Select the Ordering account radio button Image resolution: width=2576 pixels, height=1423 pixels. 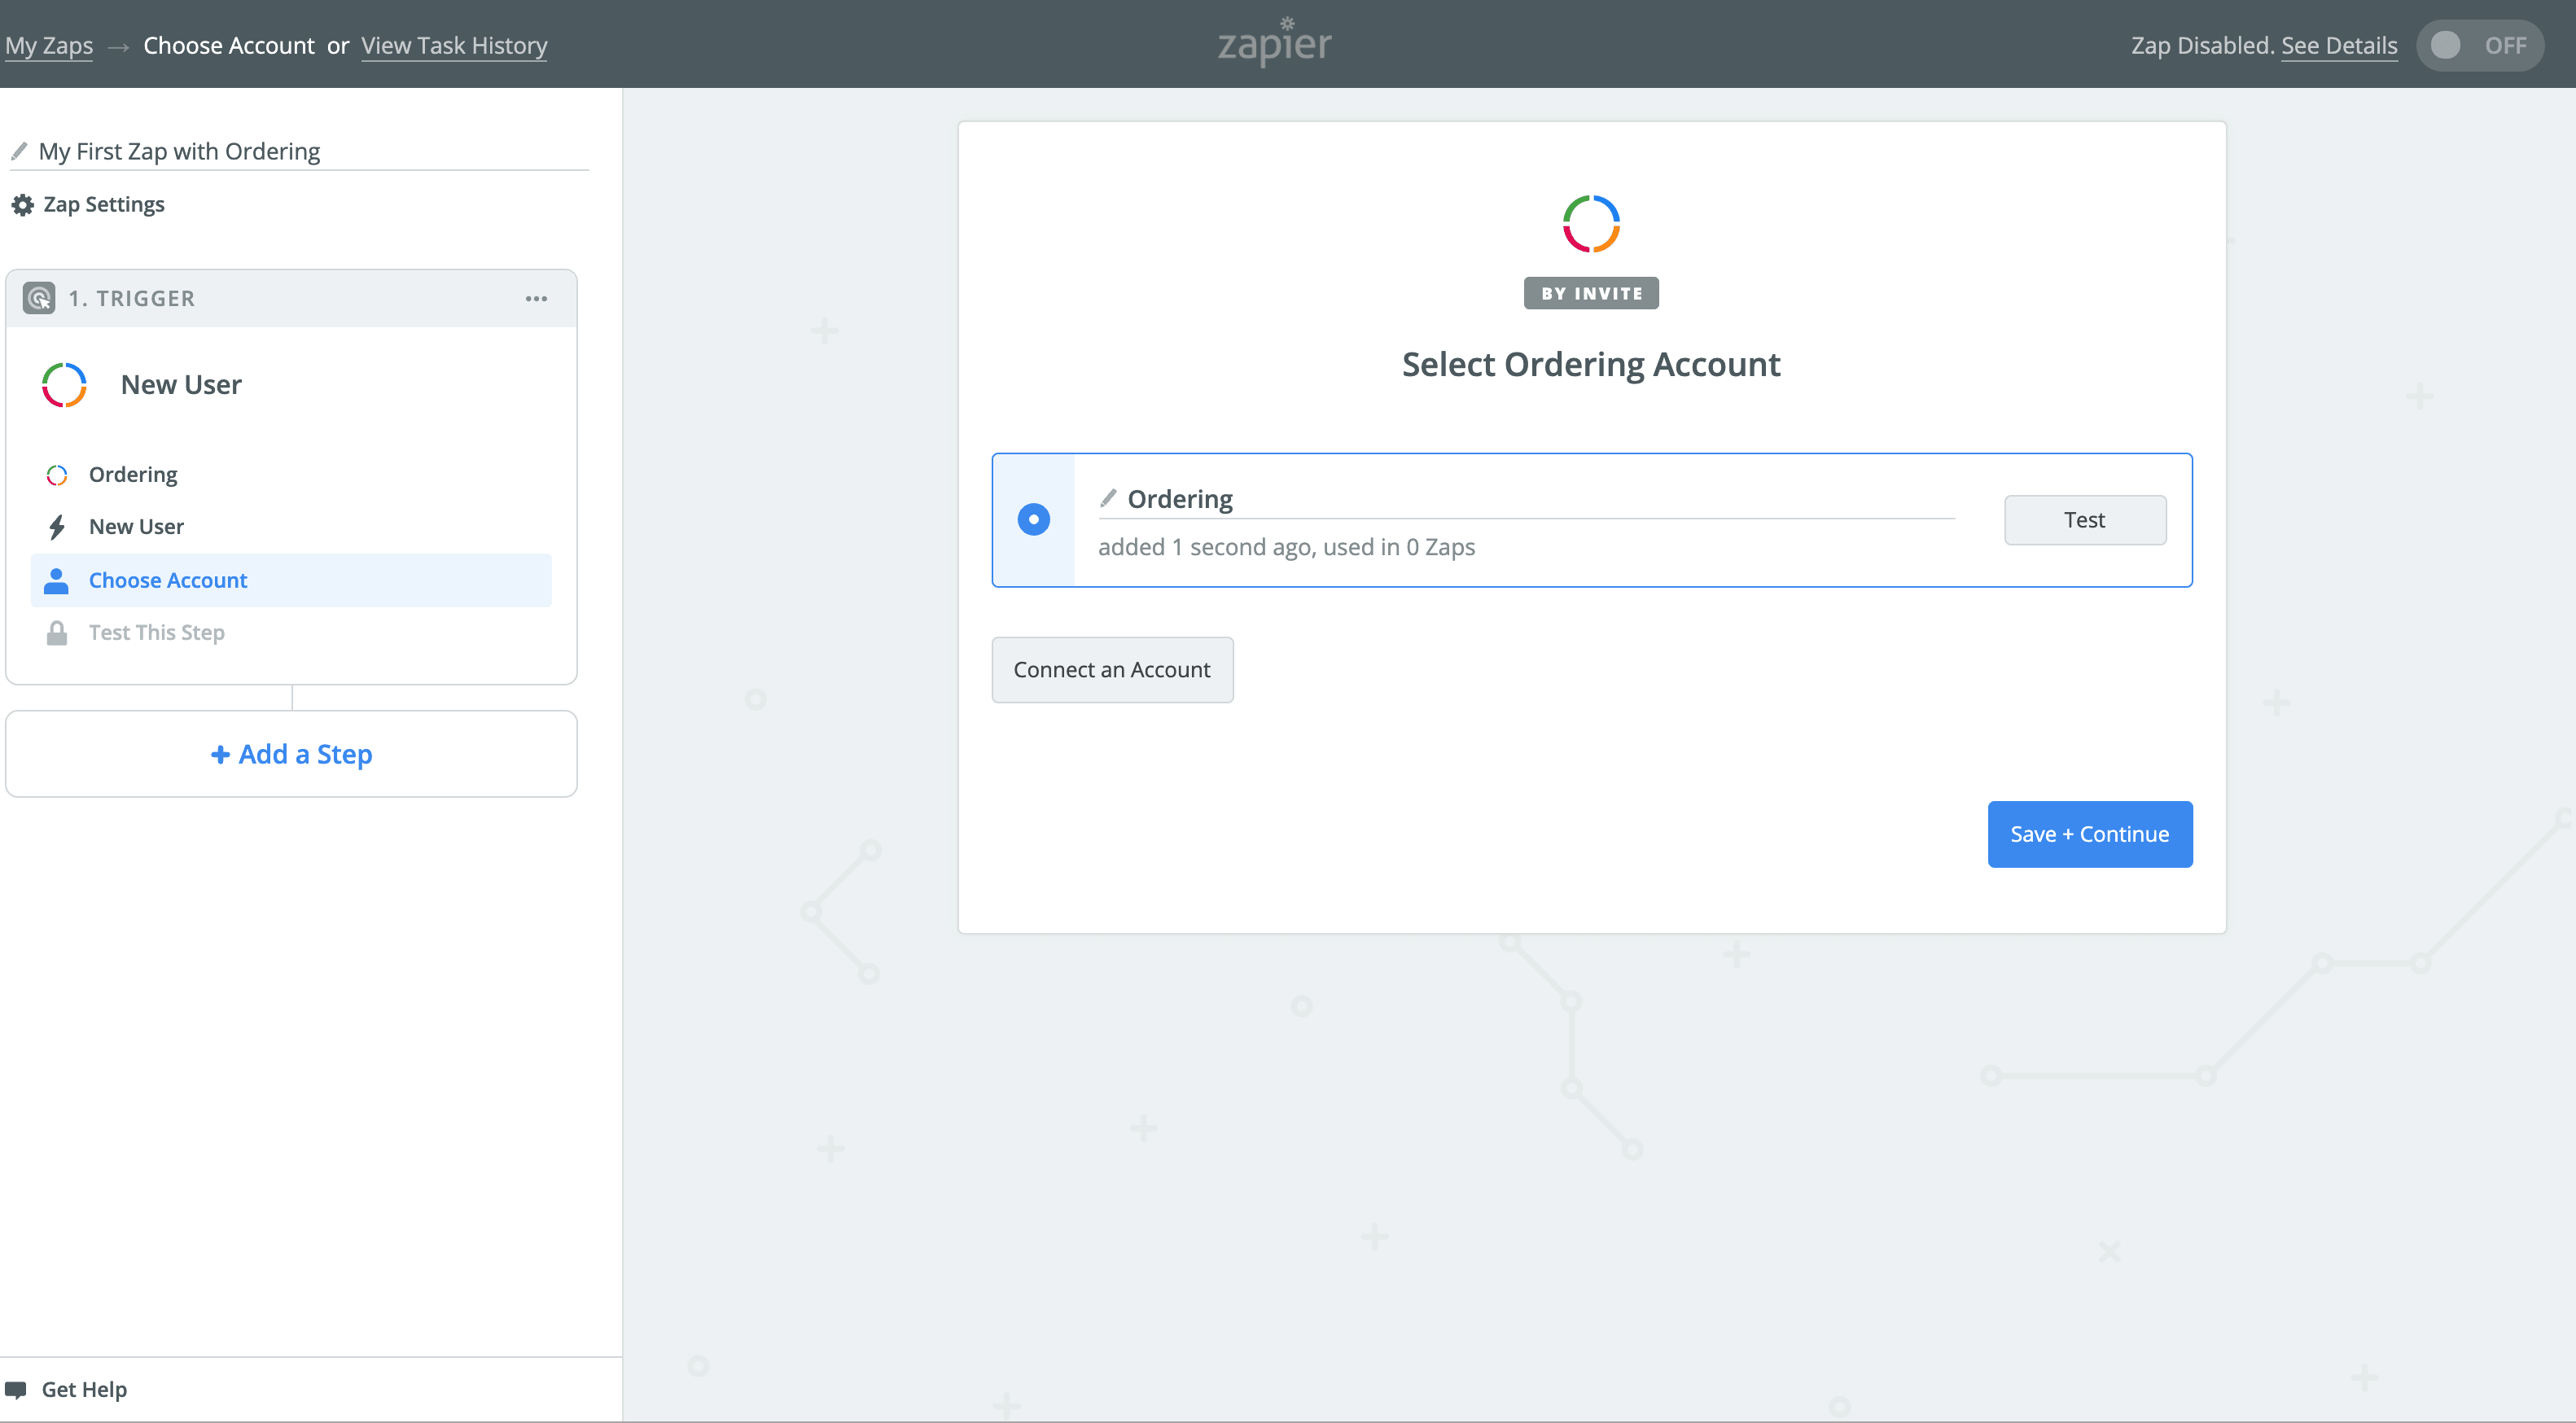1033,520
